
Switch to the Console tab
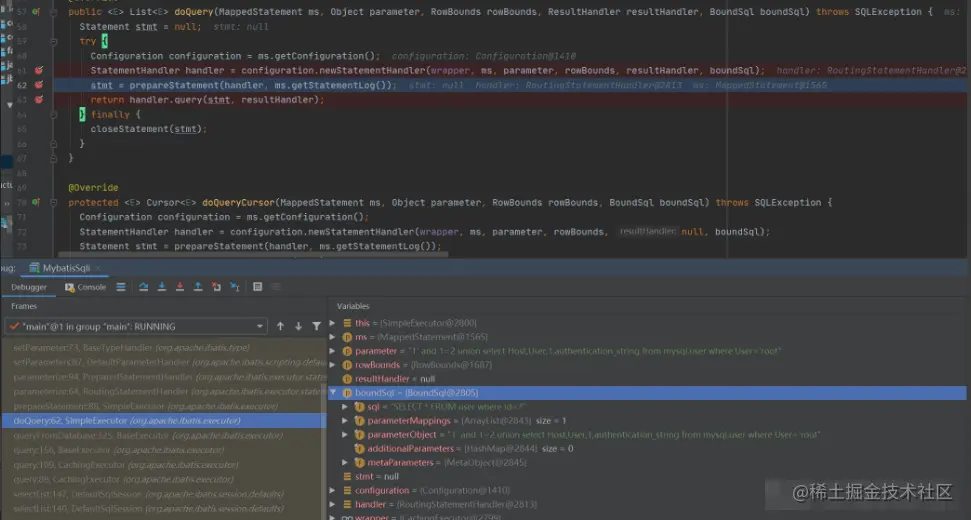click(85, 287)
